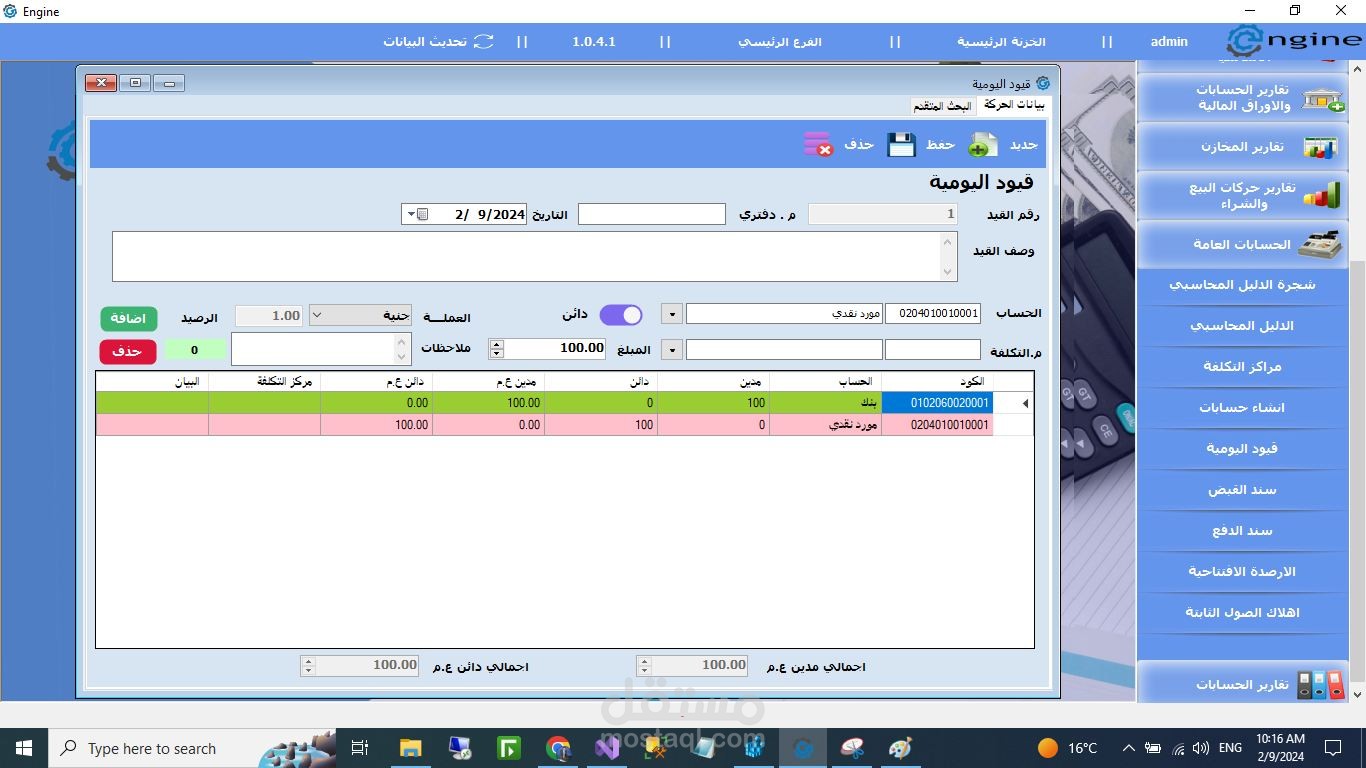The image size is (1366, 768).
Task: Open the الحساب account dropdown arrow
Action: point(672,314)
